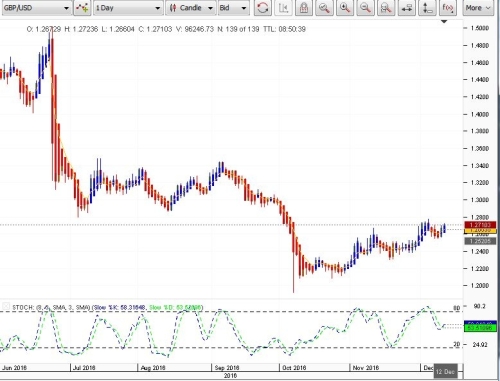Click the 12 Dec date marker
This screenshot has width=500, height=381.
pyautogui.click(x=445, y=371)
